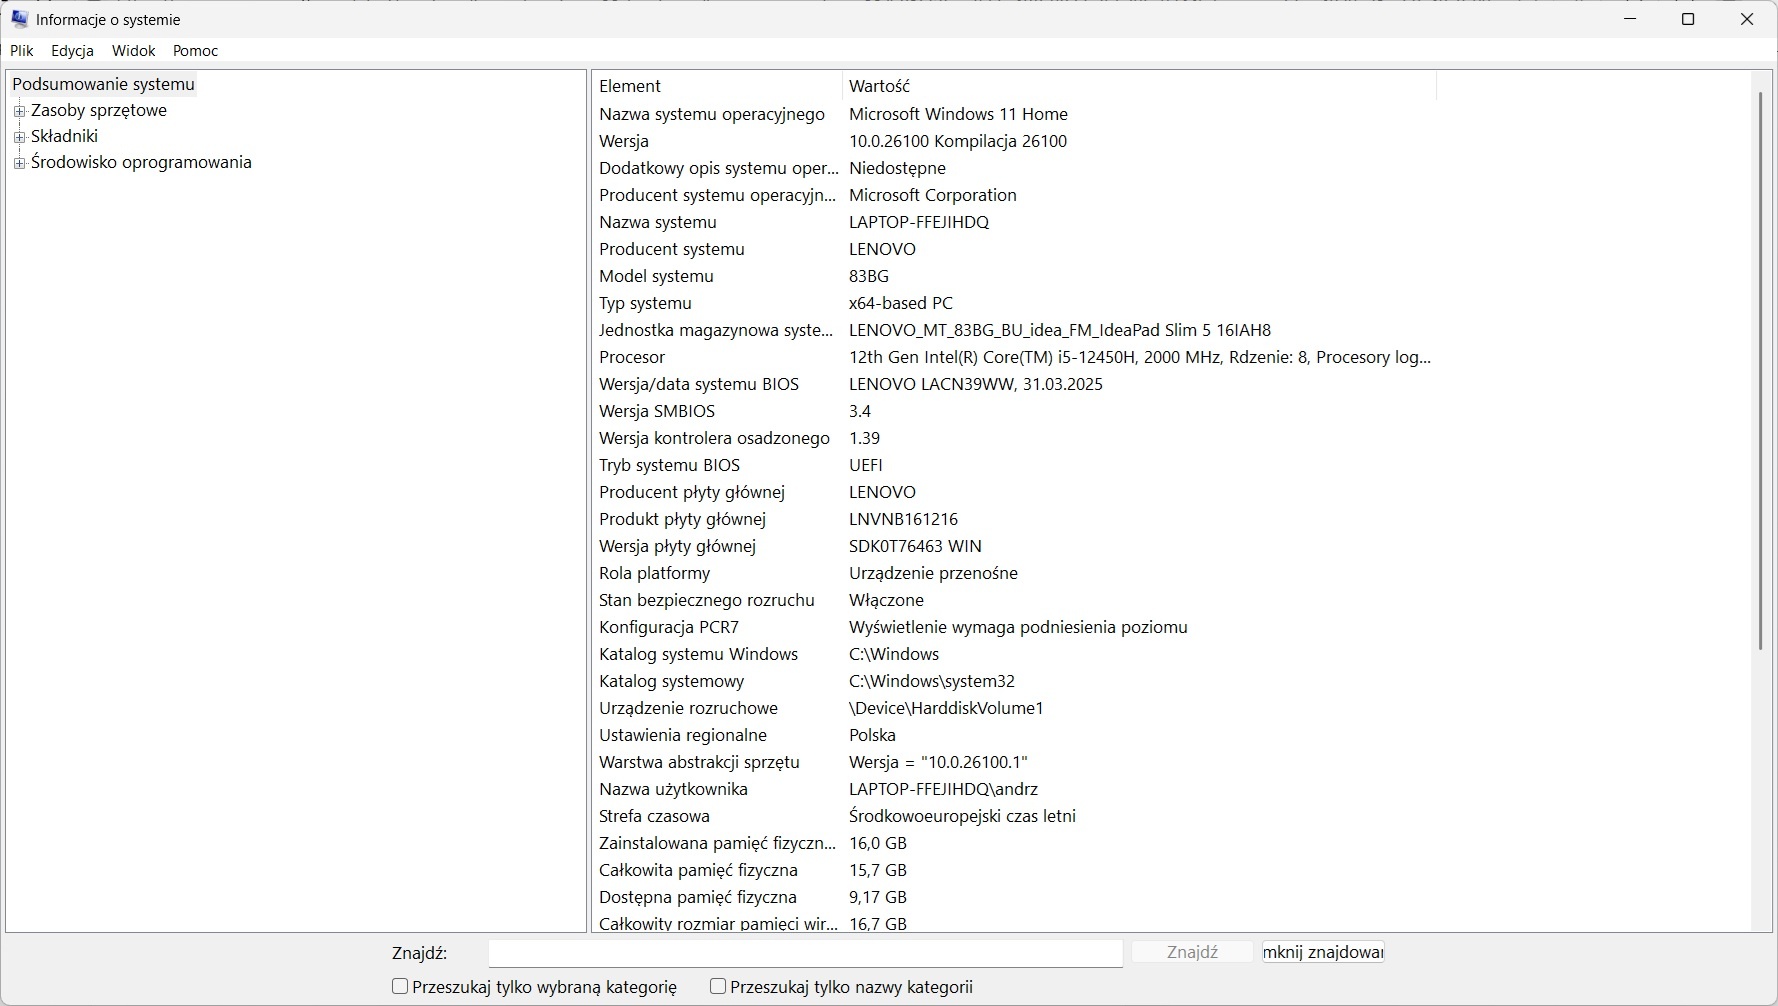This screenshot has height=1006, width=1778.
Task: Select the Wersja kontrolera osadzonego row
Action: (x=1015, y=438)
